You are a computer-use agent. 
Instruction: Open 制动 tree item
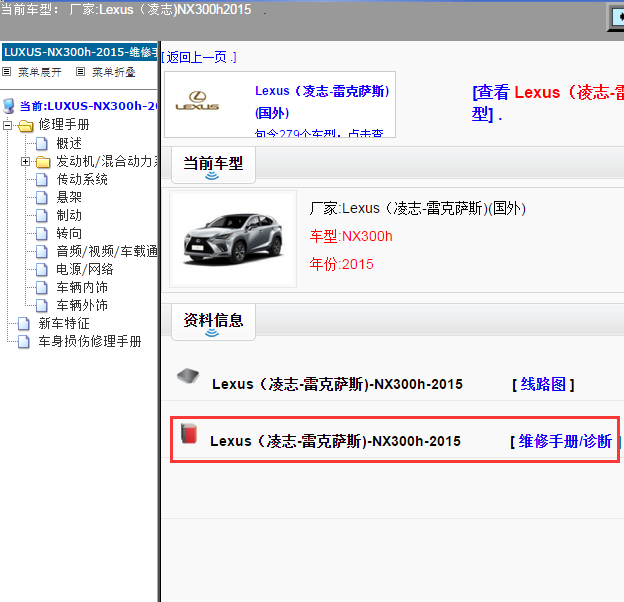[x=69, y=216]
